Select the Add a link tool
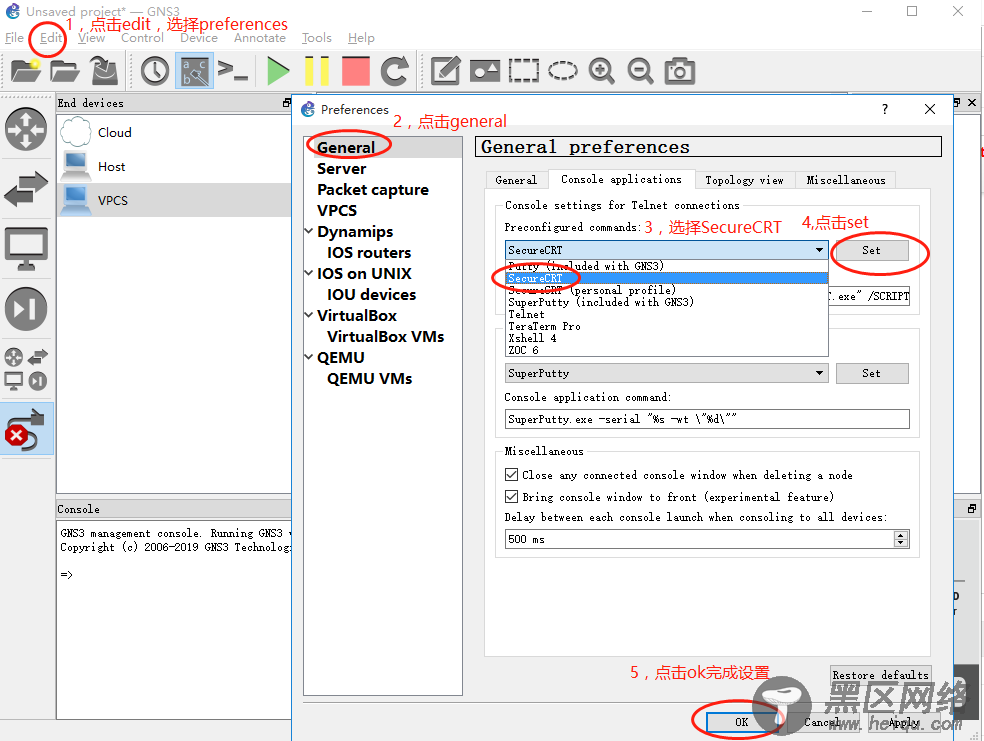Viewport: 984px width, 741px height. click(26, 429)
